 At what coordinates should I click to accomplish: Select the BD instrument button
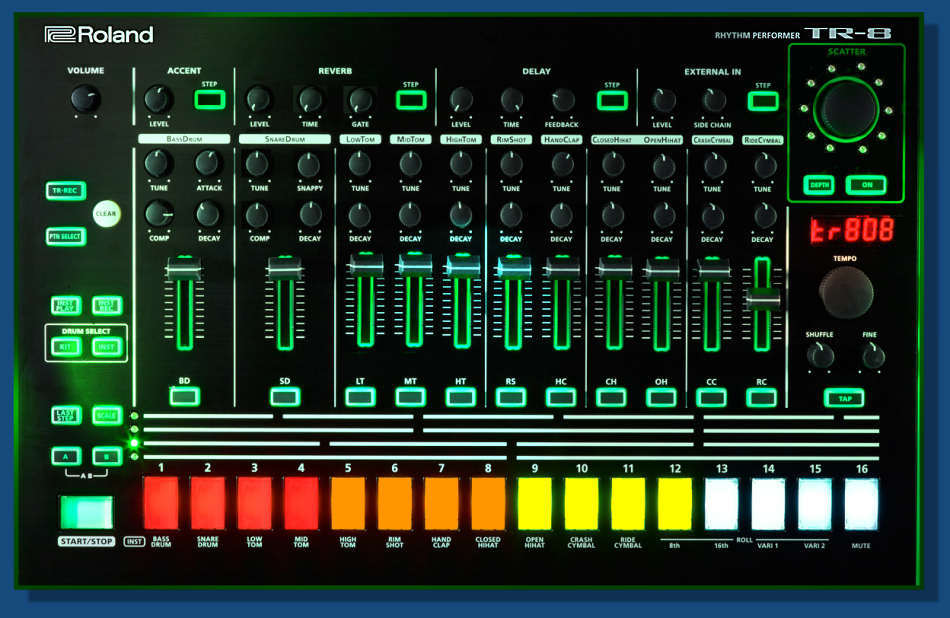pyautogui.click(x=184, y=396)
